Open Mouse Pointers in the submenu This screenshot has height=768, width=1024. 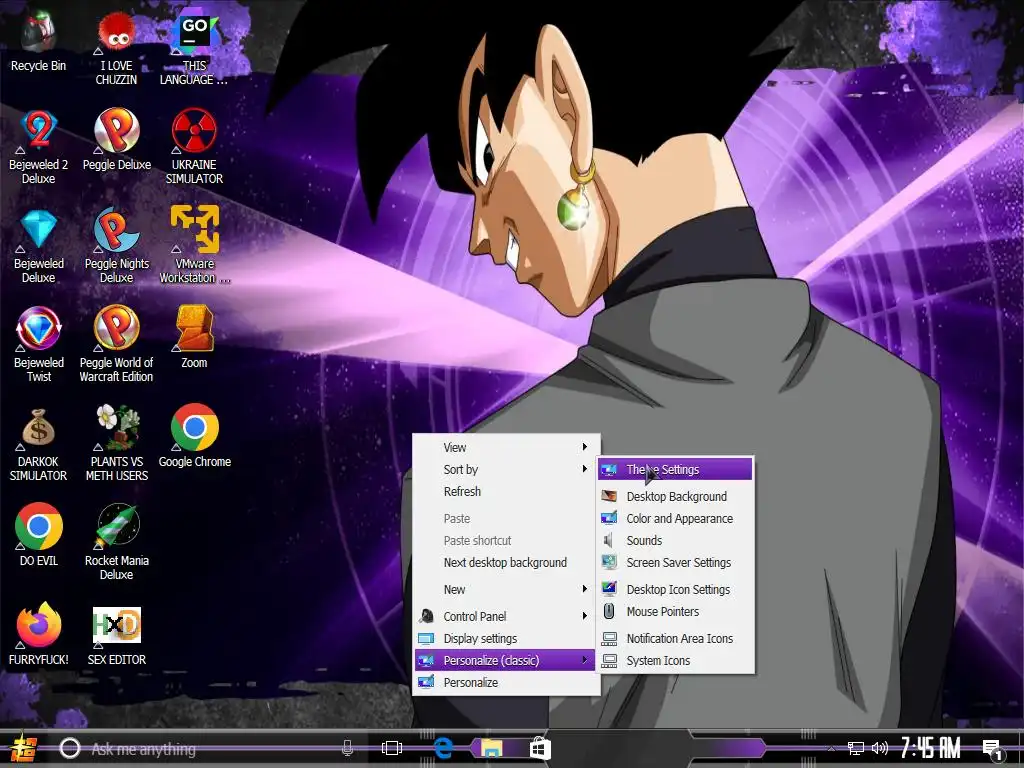tap(675, 611)
